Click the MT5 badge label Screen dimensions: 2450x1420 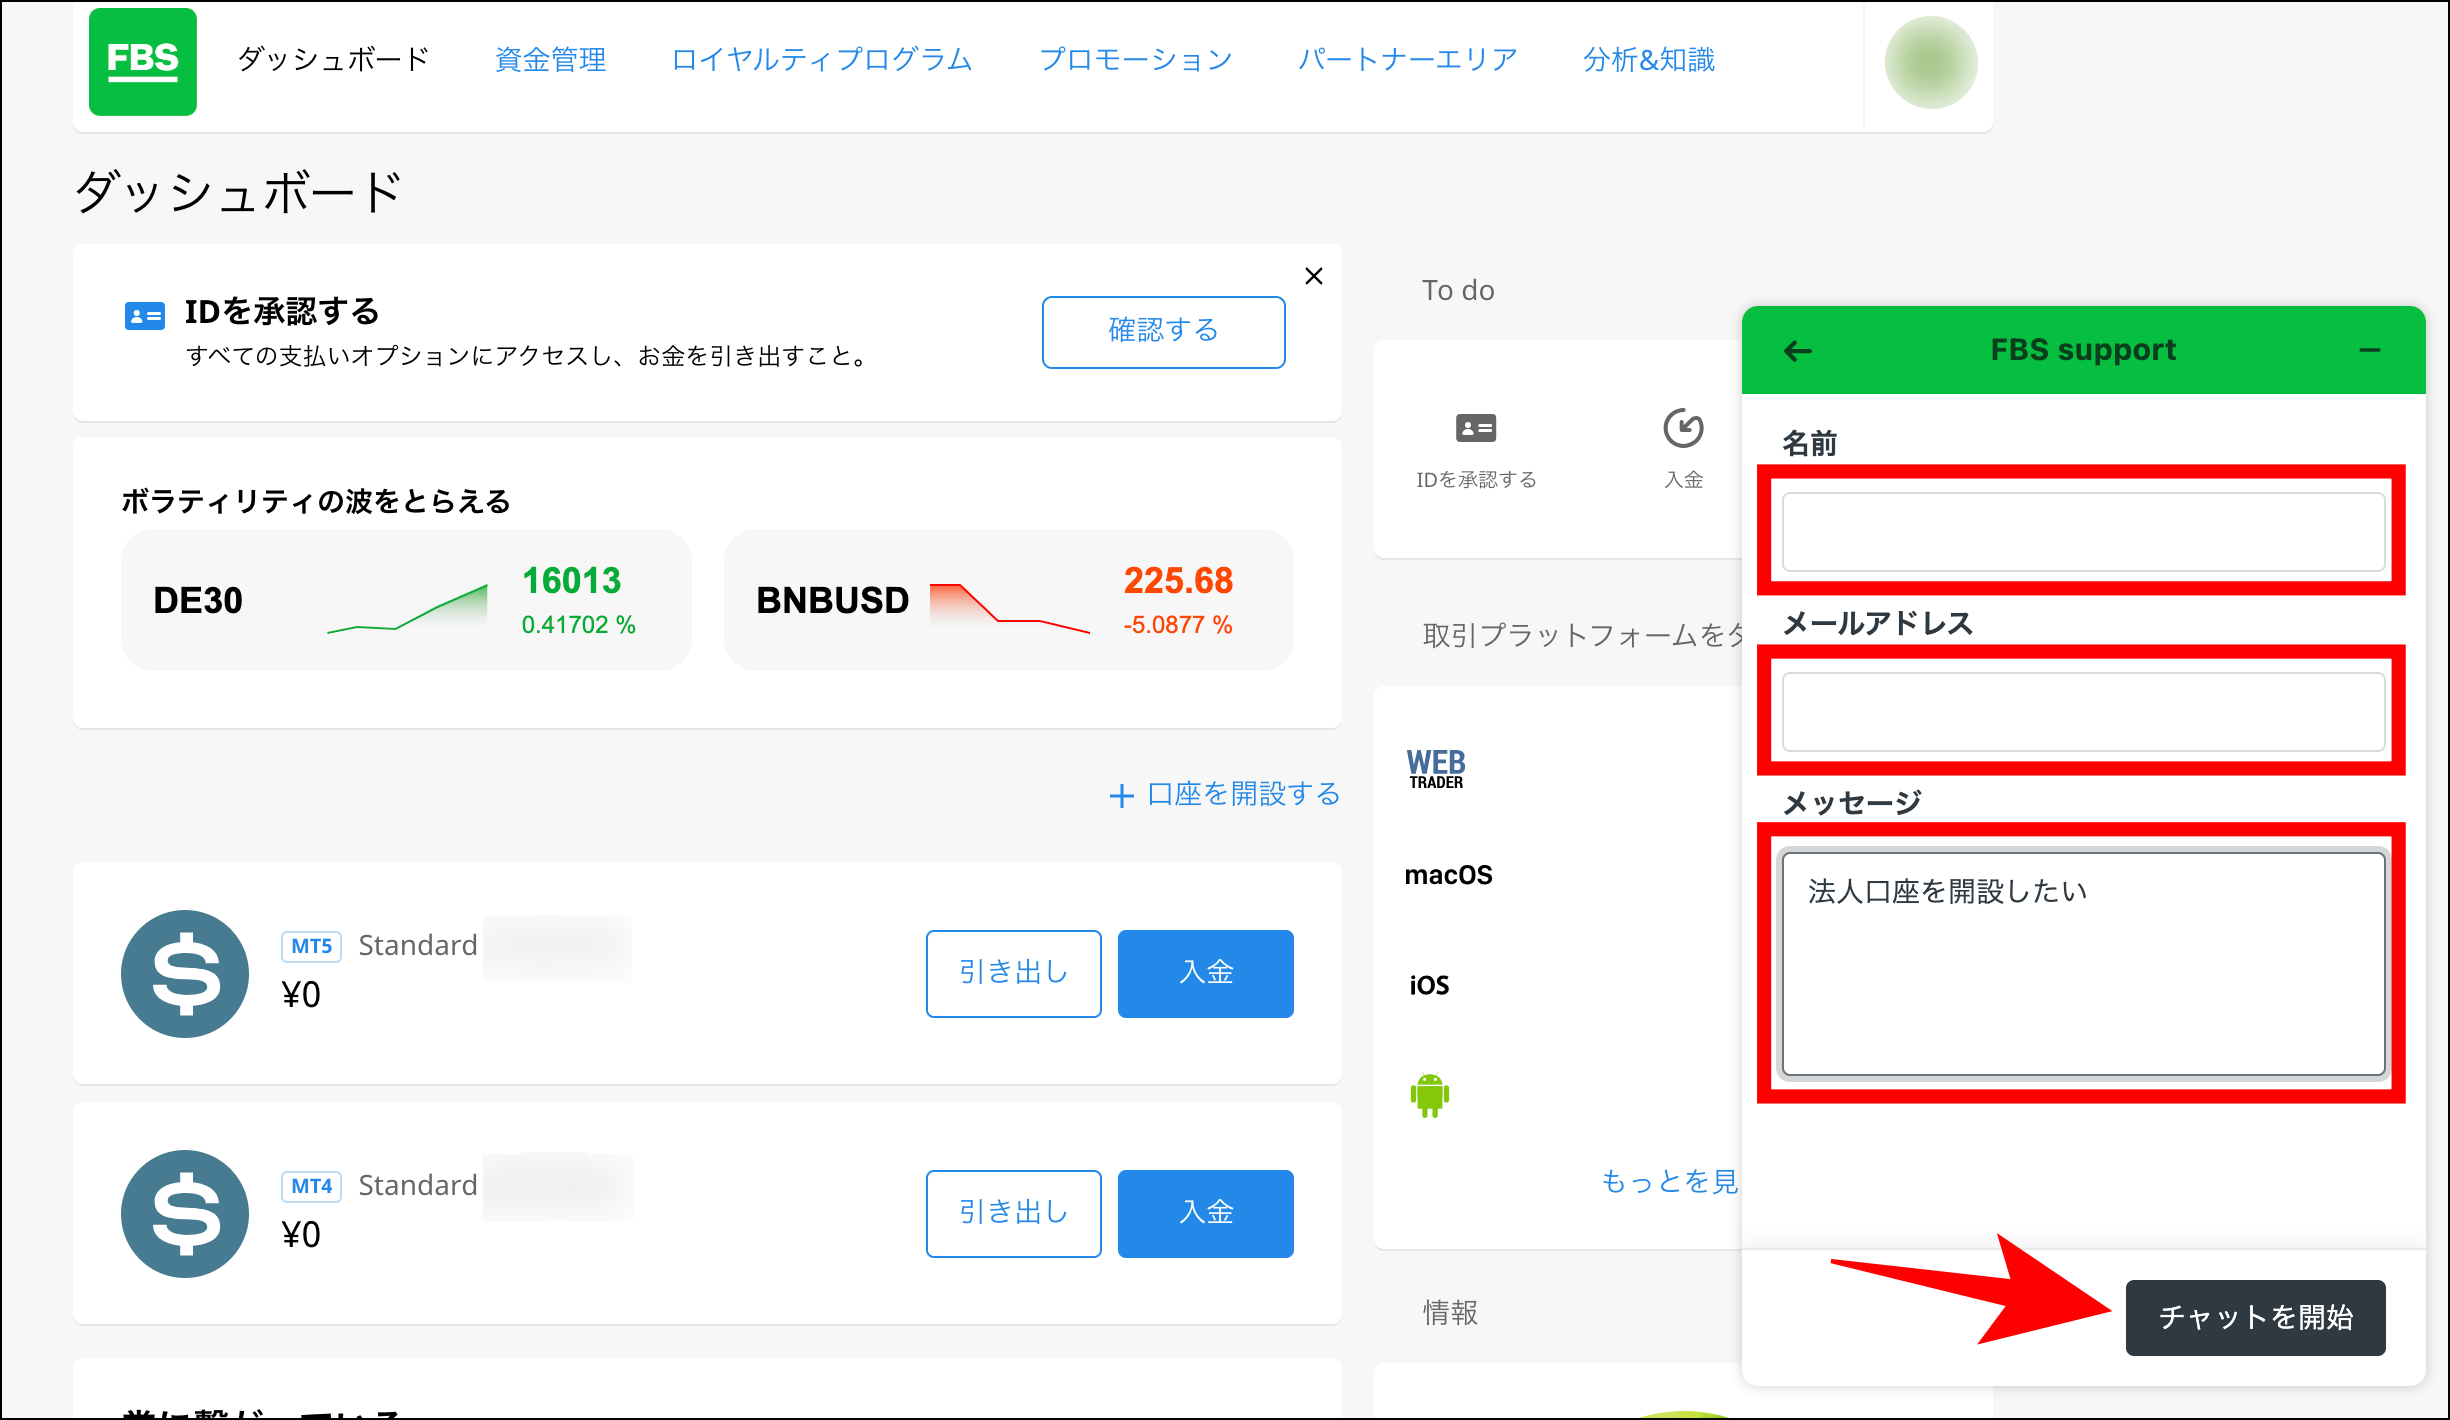pos(312,946)
